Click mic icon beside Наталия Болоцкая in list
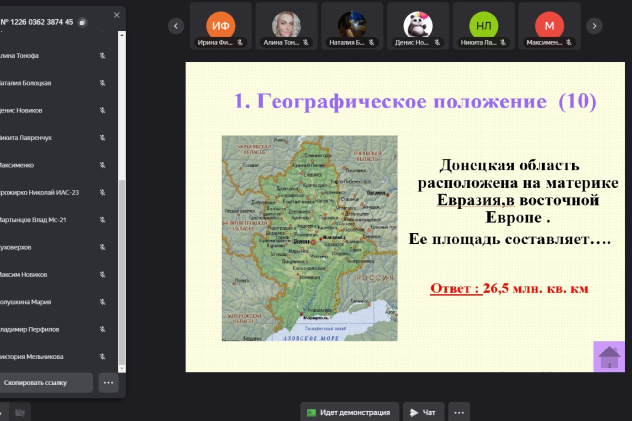The image size is (632, 421). pyautogui.click(x=102, y=83)
